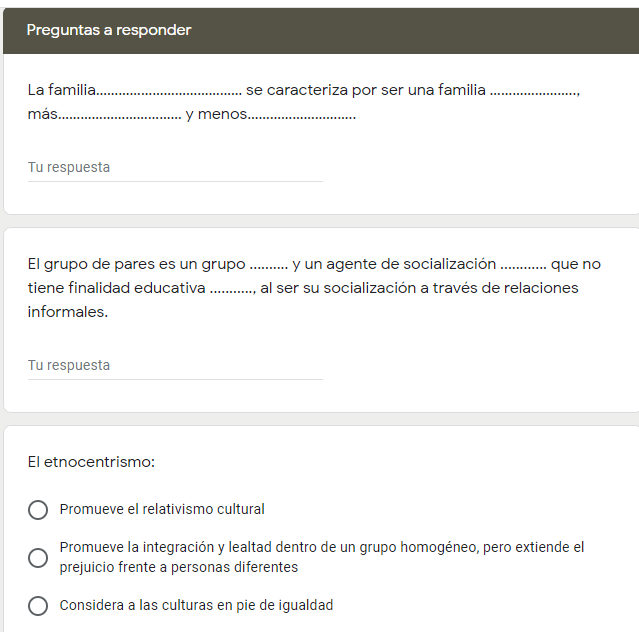
Task: Click the text "El grupo de pares es un grupo"
Action: [x=136, y=264]
